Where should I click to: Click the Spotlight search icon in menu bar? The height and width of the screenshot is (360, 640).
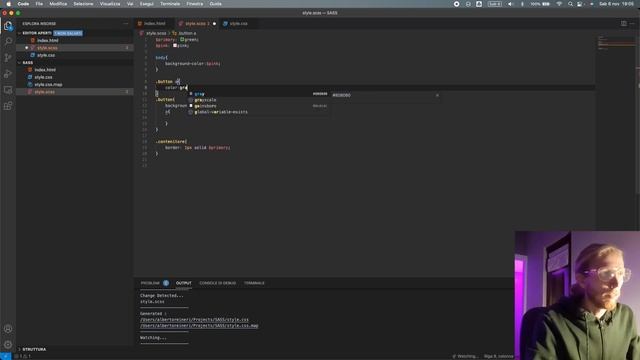click(x=570, y=4)
